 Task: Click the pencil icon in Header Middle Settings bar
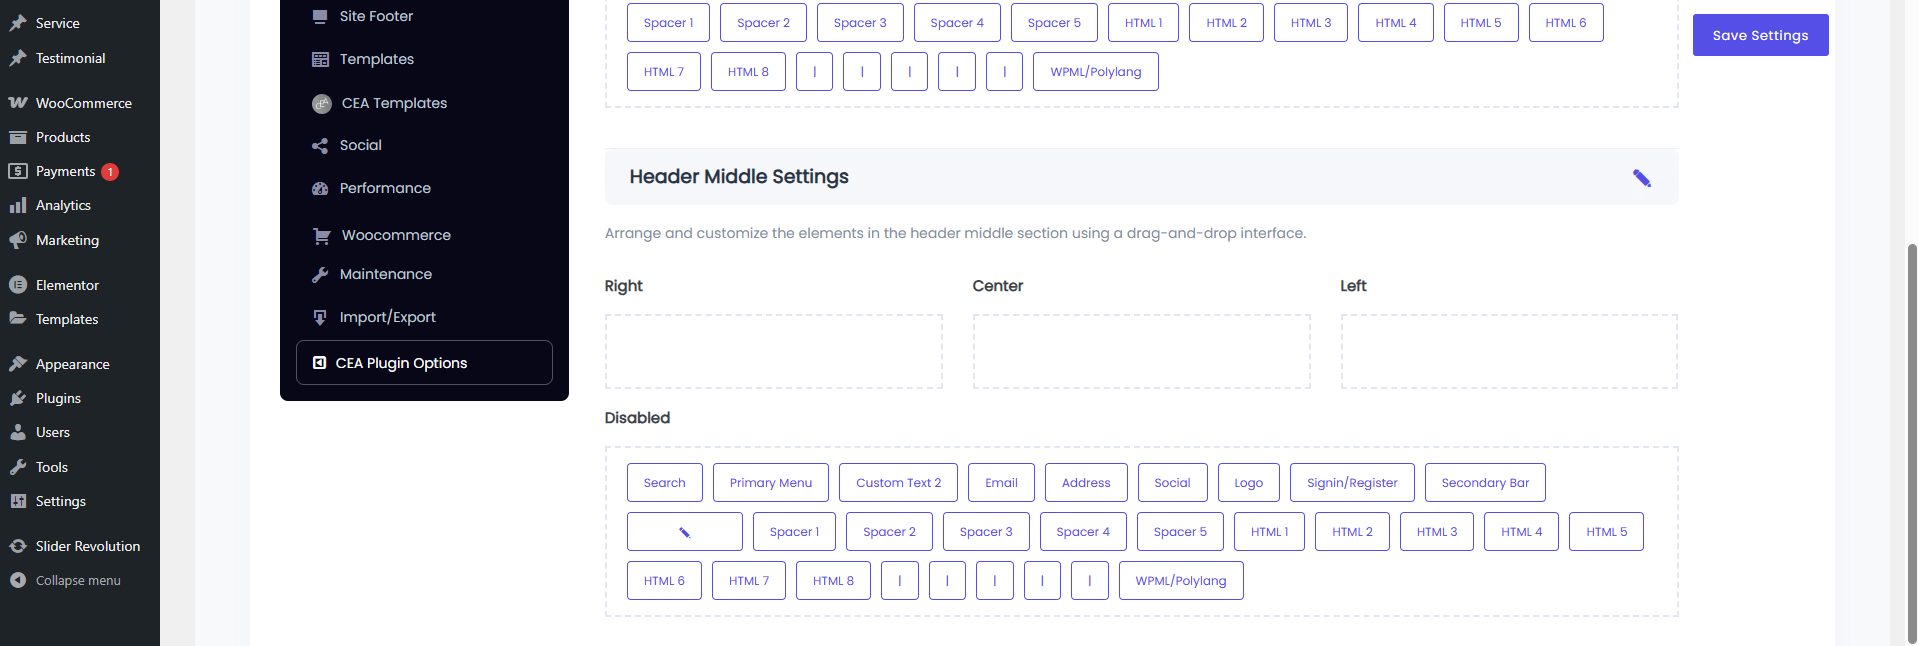point(1641,178)
